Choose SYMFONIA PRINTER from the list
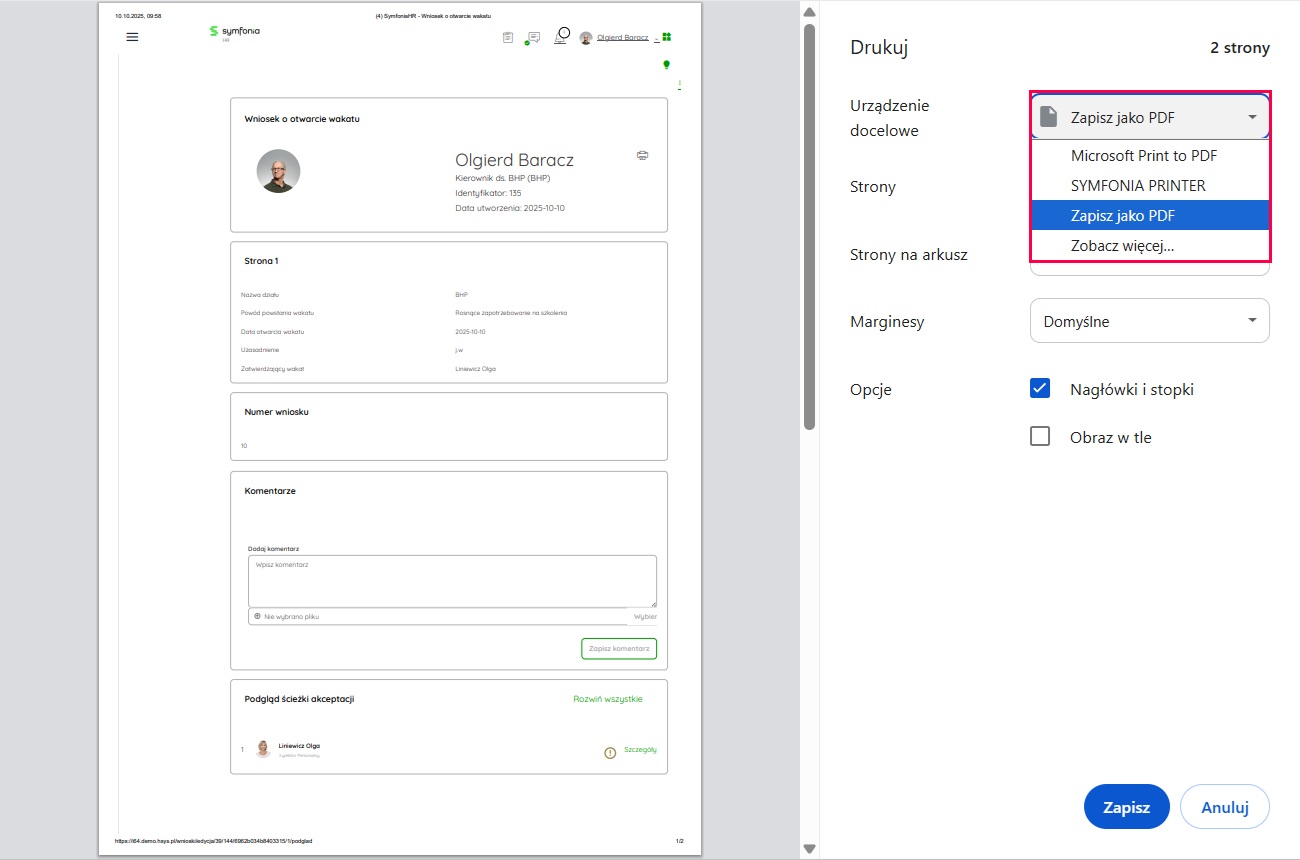 coord(1138,186)
